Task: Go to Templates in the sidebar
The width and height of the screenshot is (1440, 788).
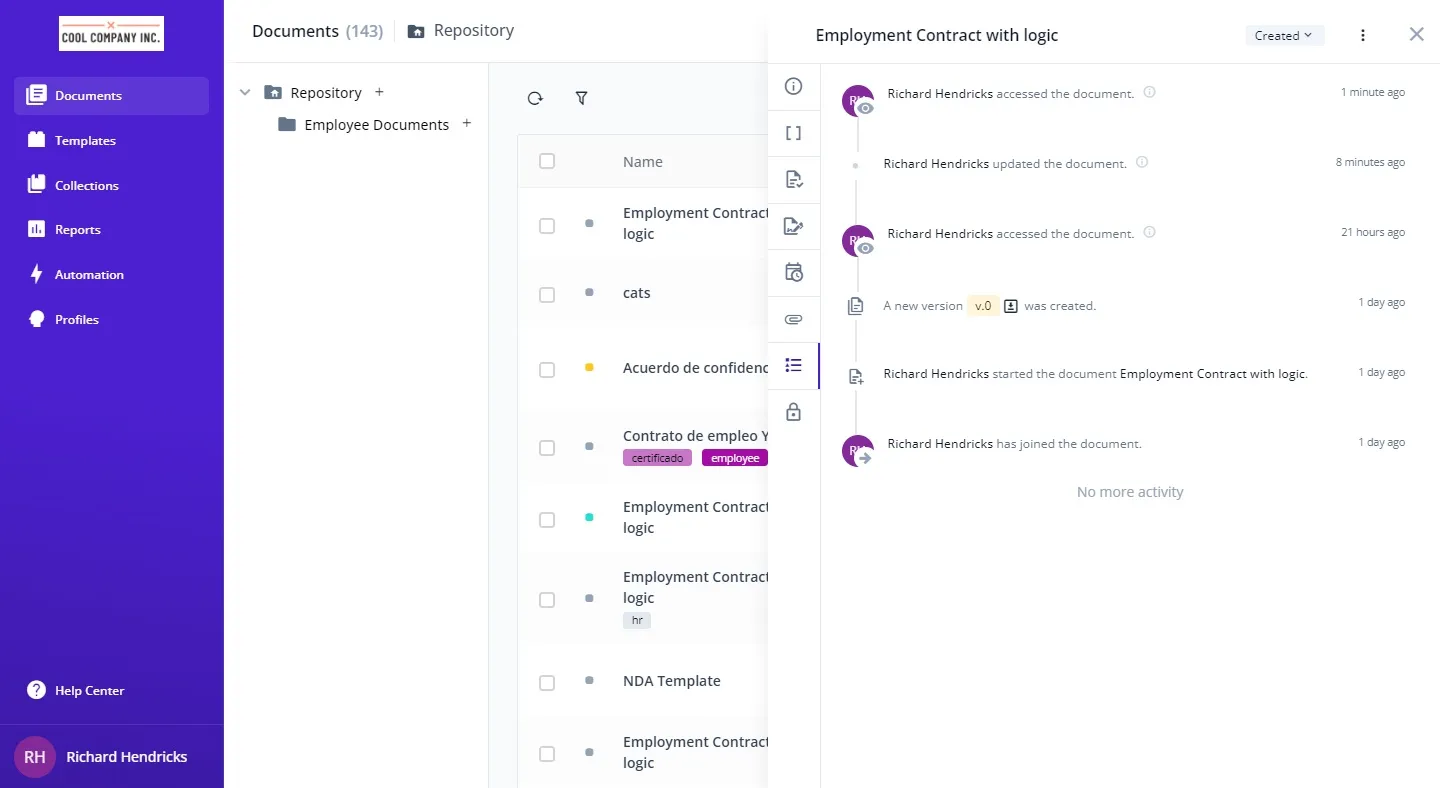Action: click(x=85, y=140)
